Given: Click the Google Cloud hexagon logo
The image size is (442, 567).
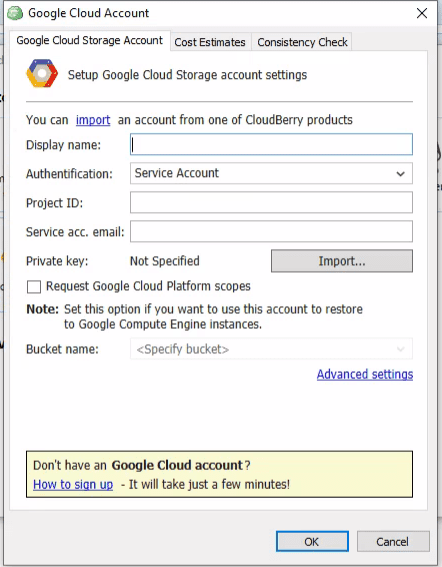Looking at the screenshot, I should point(42,73).
